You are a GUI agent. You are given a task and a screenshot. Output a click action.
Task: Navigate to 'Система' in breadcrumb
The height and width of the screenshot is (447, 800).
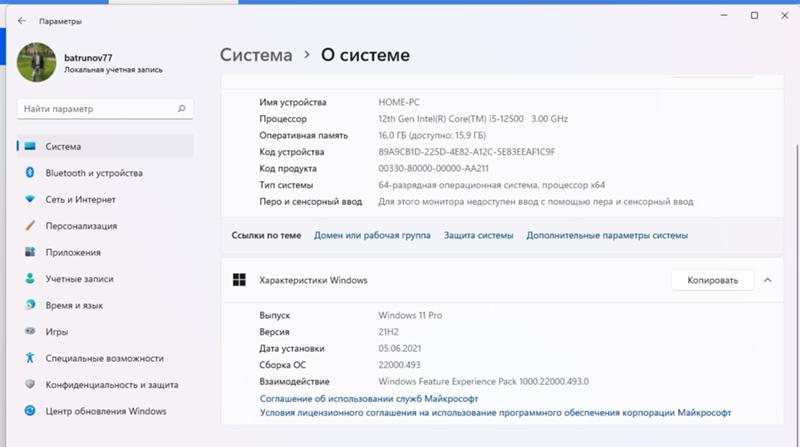tap(256, 55)
